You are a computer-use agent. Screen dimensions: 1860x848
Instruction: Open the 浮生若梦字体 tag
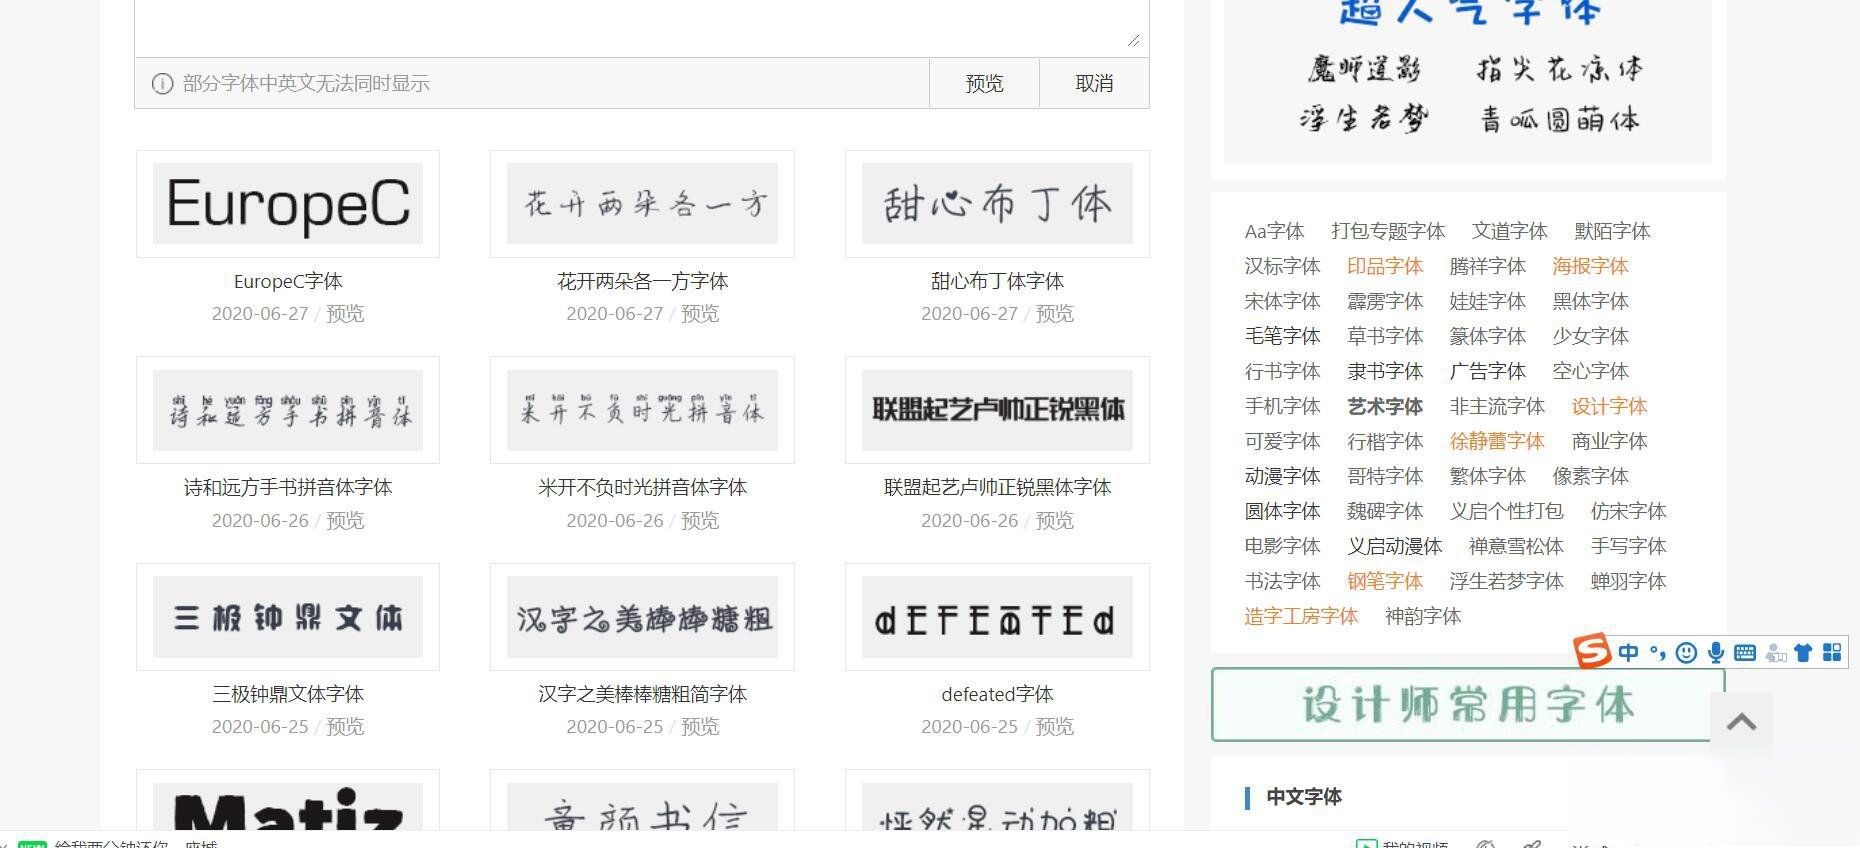tap(1506, 581)
